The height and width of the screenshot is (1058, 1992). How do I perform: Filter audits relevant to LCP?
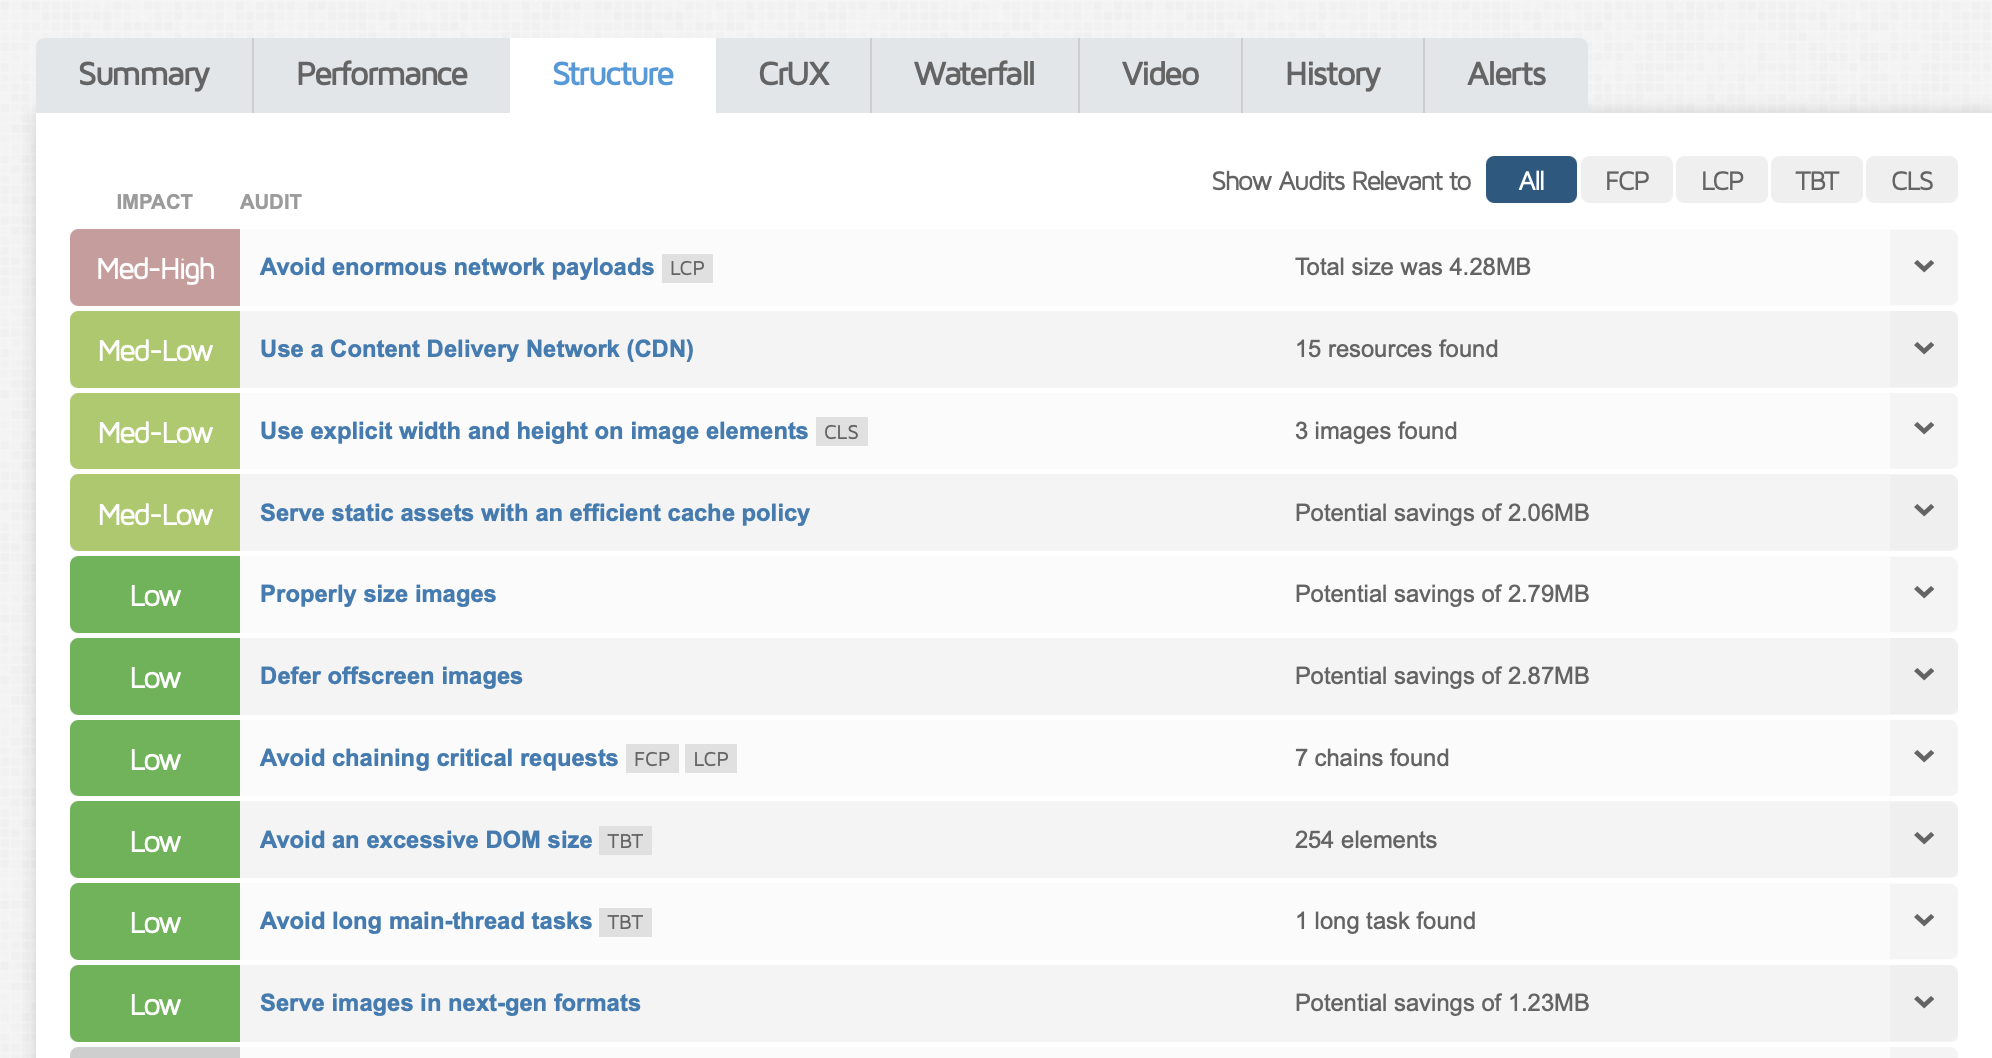pos(1722,180)
